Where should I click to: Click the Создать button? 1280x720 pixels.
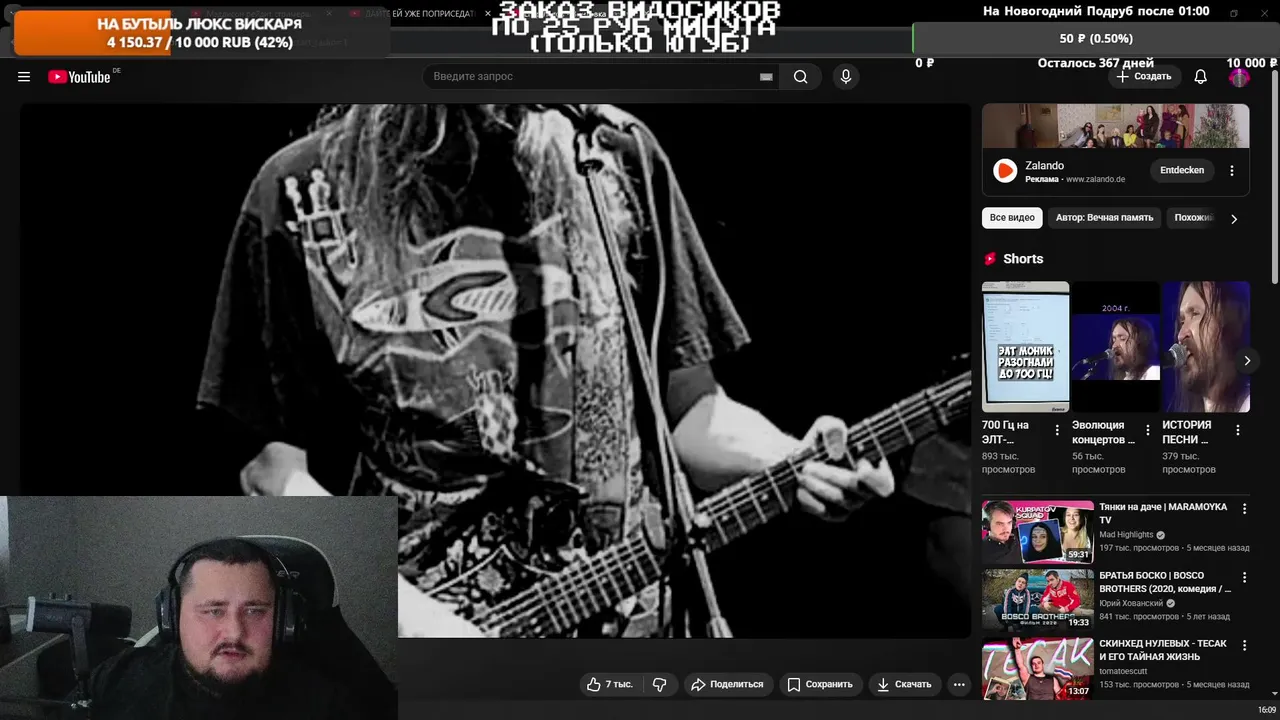pyautogui.click(x=1144, y=77)
